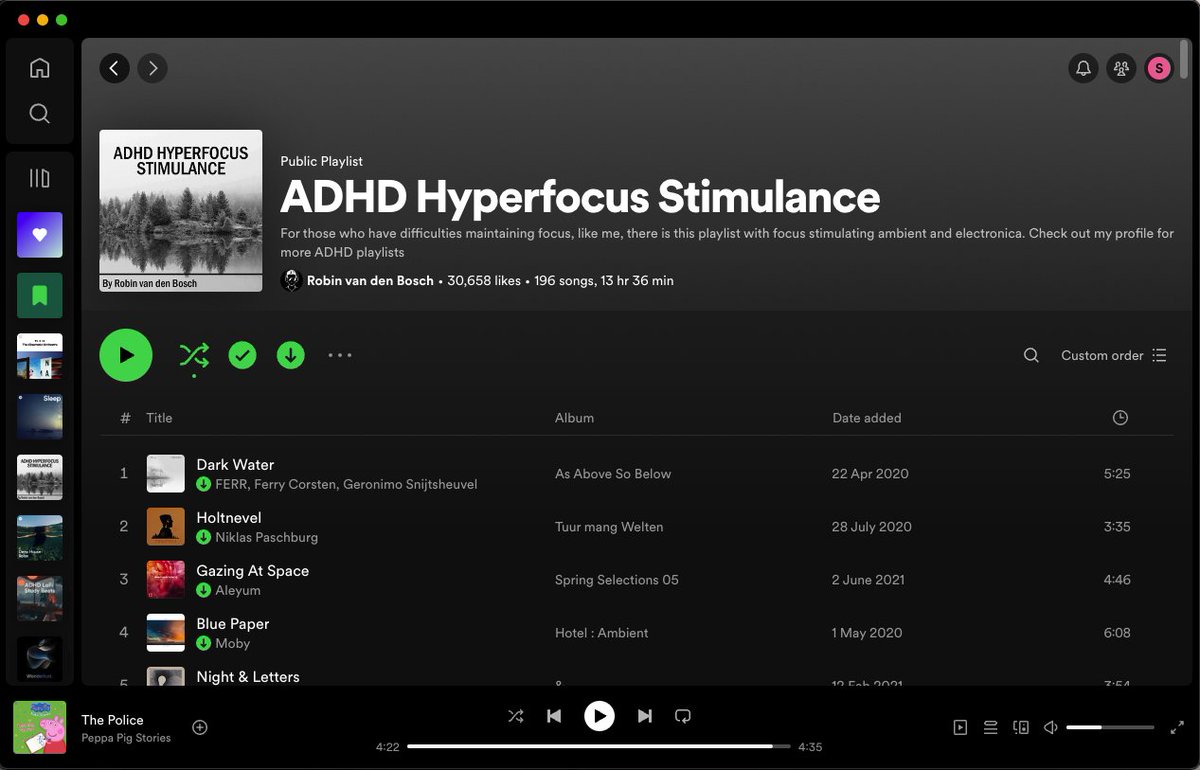Open ADHD Lofi Study Beats sidebar thumbnail
Viewport: 1200px width, 770px height.
click(40, 598)
